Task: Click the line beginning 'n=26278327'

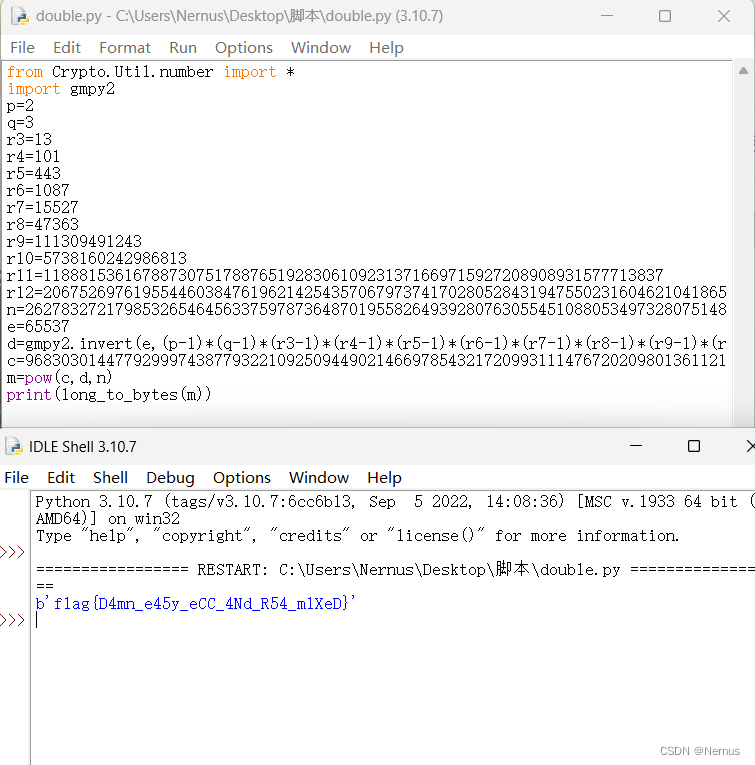Action: pyautogui.click(x=367, y=309)
